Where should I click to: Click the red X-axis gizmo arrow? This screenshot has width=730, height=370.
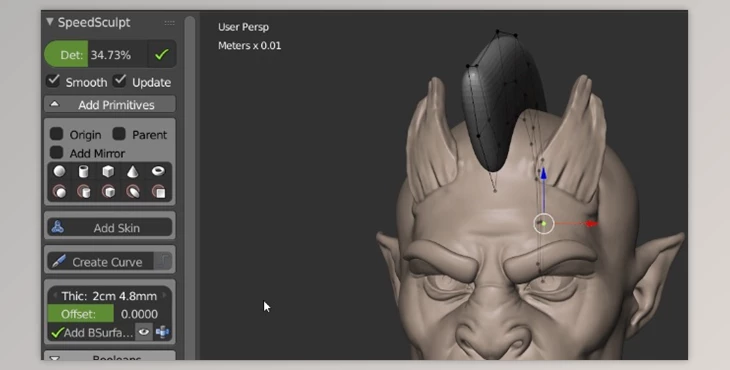click(591, 224)
